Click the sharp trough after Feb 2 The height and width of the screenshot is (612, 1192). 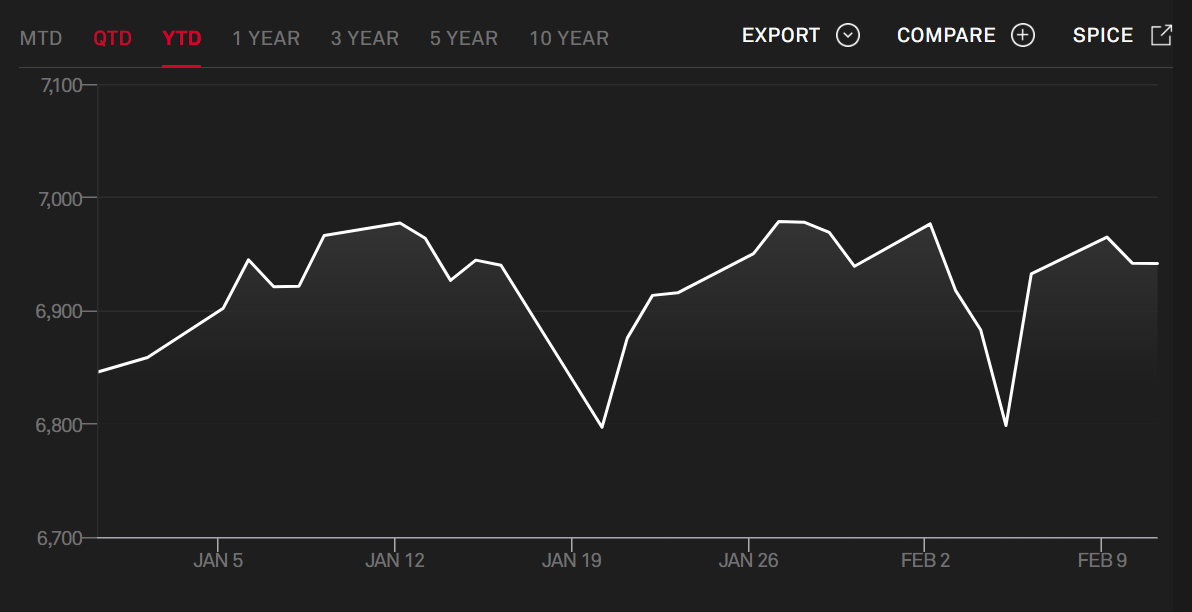1005,425
